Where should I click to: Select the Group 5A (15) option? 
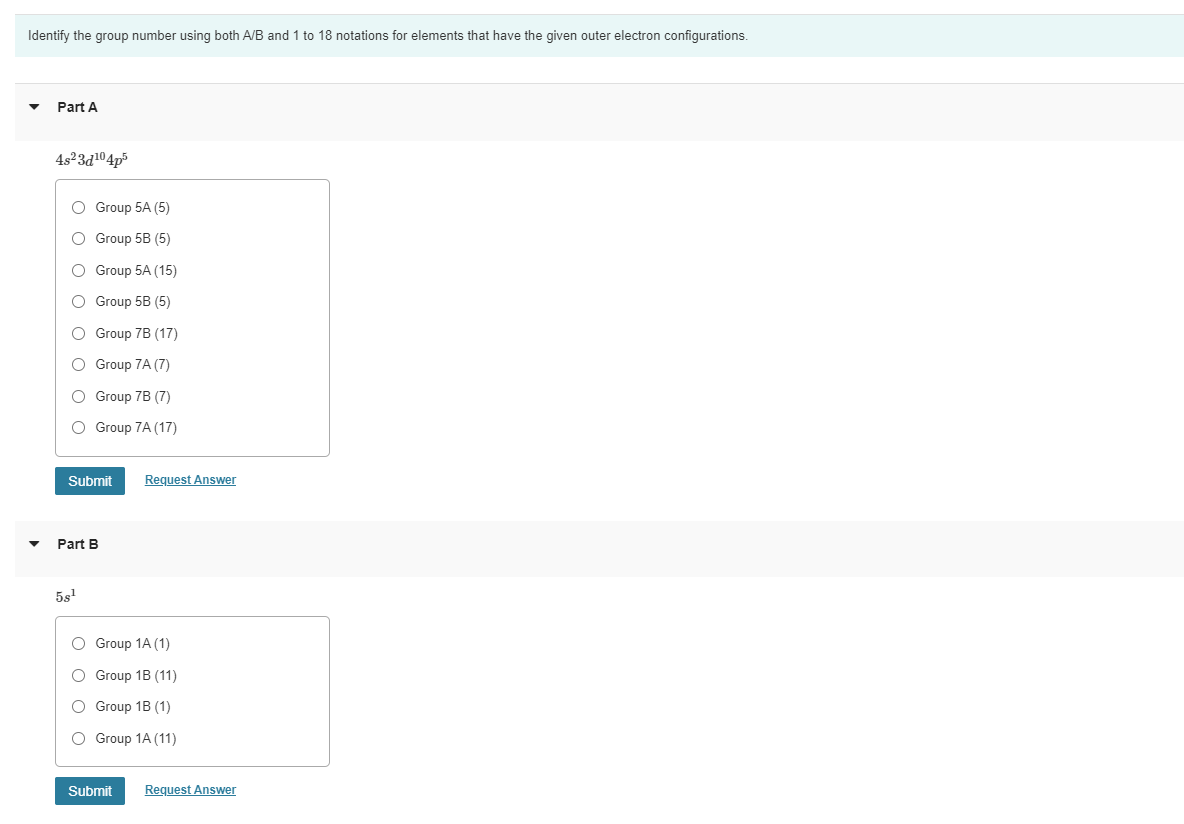coord(78,270)
